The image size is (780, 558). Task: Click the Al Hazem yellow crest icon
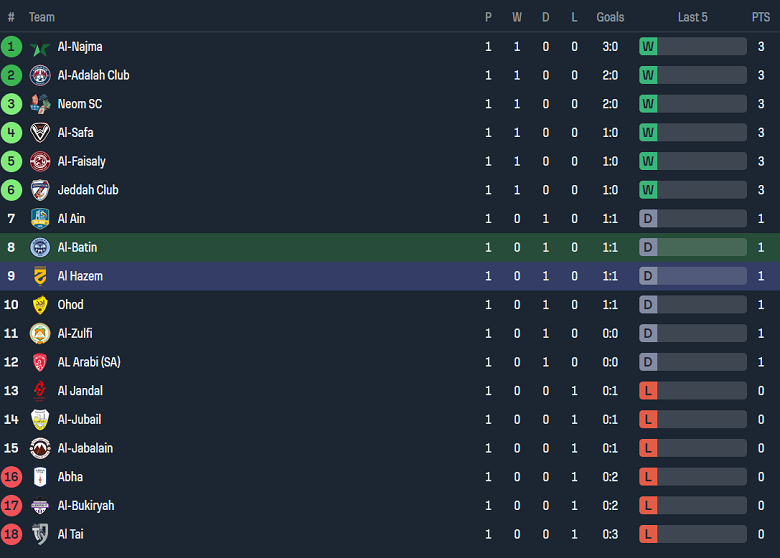[x=40, y=276]
